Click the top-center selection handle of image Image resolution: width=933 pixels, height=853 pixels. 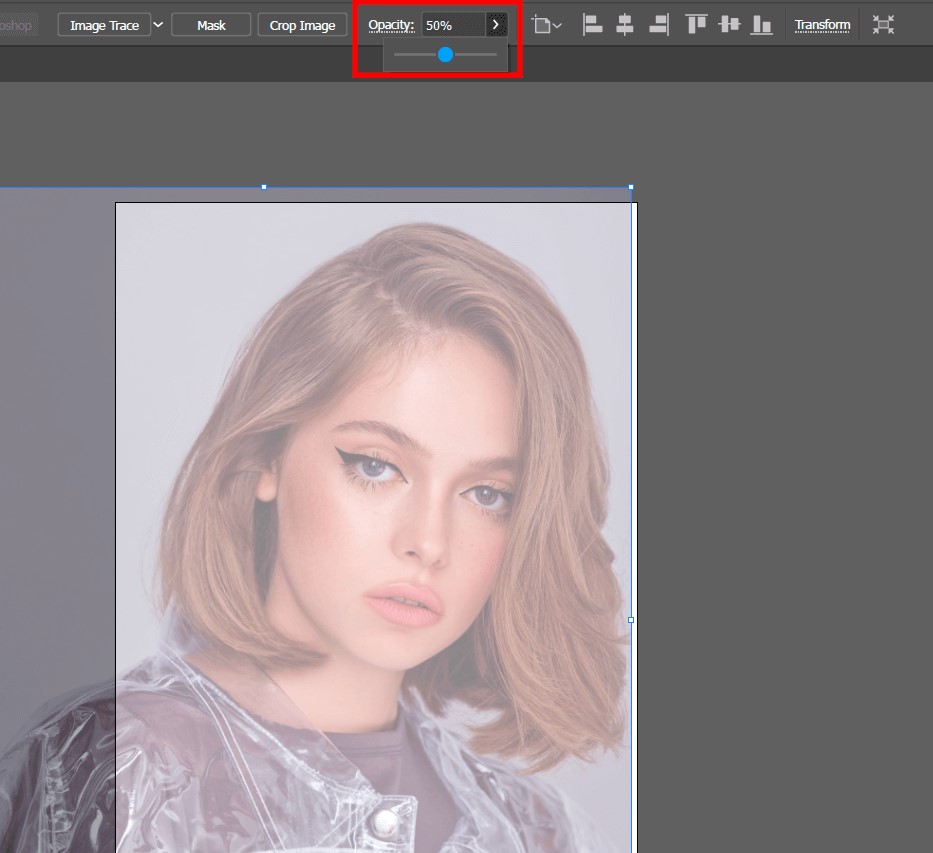[264, 187]
